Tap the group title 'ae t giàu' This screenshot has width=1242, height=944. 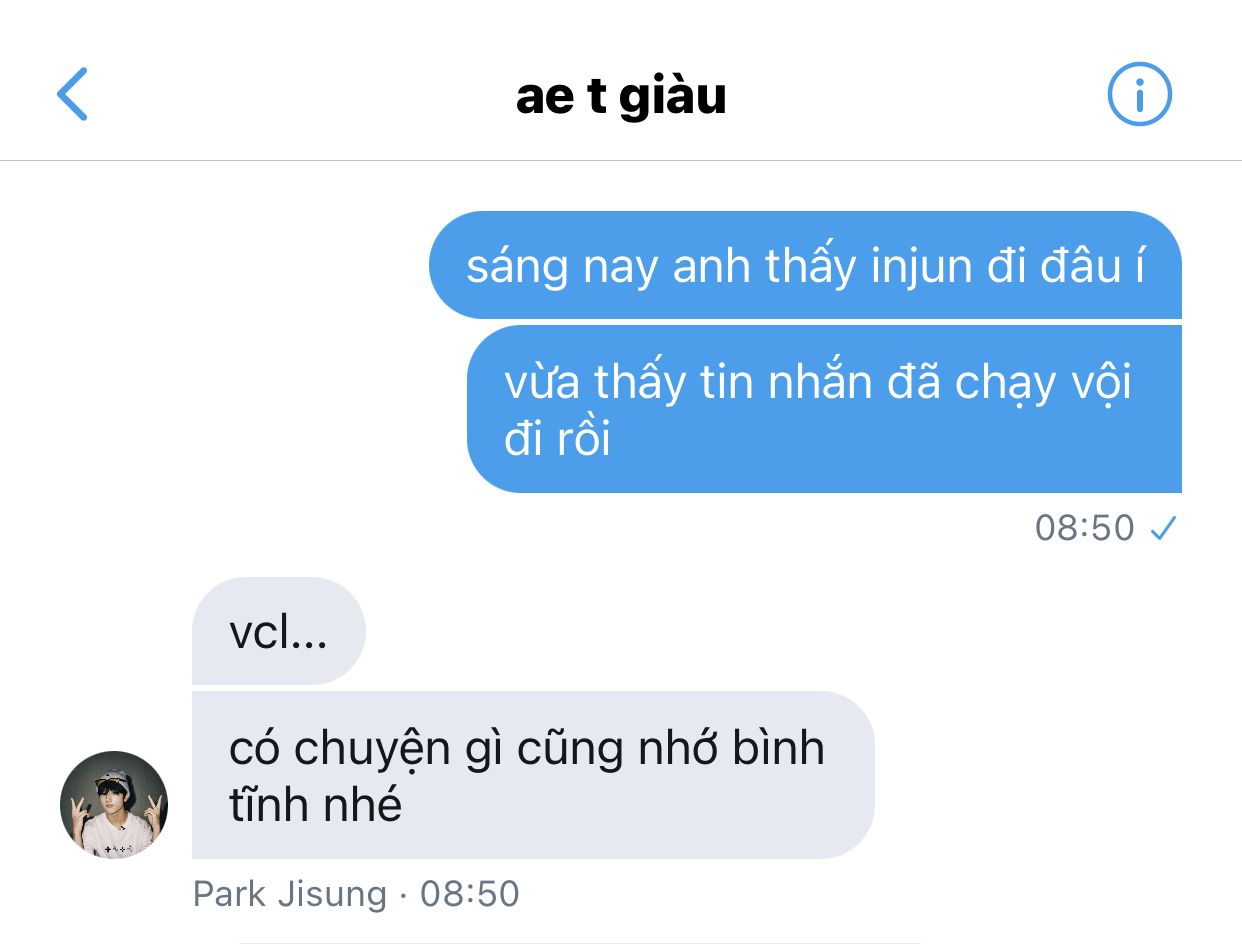[x=621, y=96]
